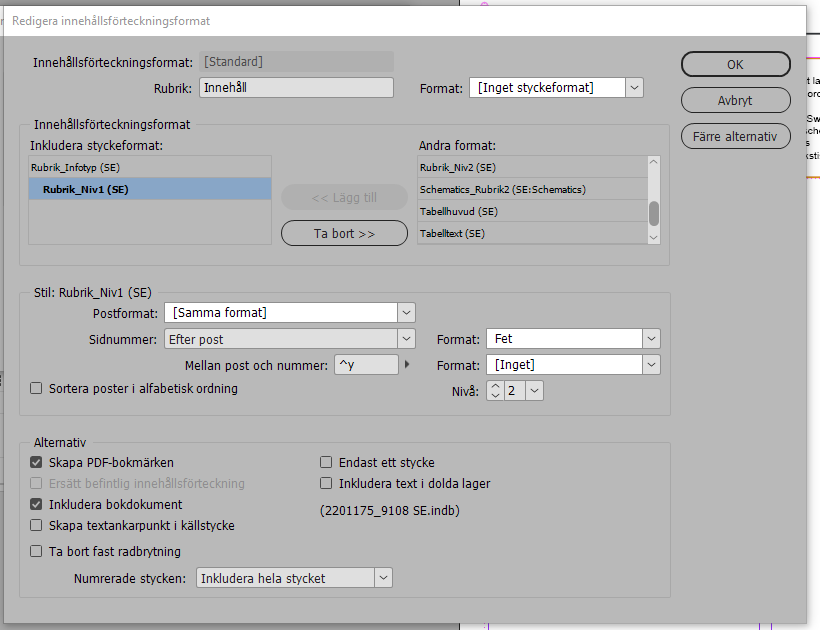Image resolution: width=820 pixels, height=630 pixels.
Task: Click the Färre alternativ button
Action: pos(735,136)
